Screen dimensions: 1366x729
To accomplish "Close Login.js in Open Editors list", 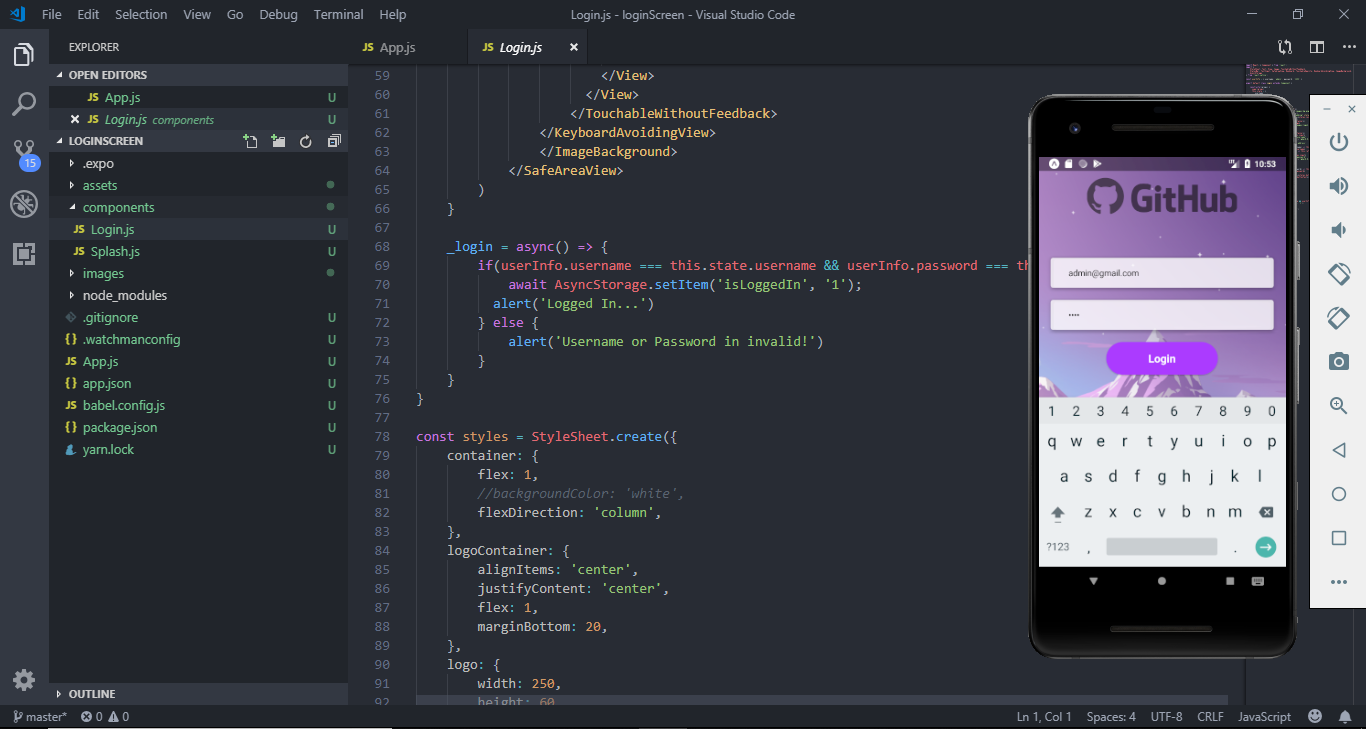I will click(75, 119).
